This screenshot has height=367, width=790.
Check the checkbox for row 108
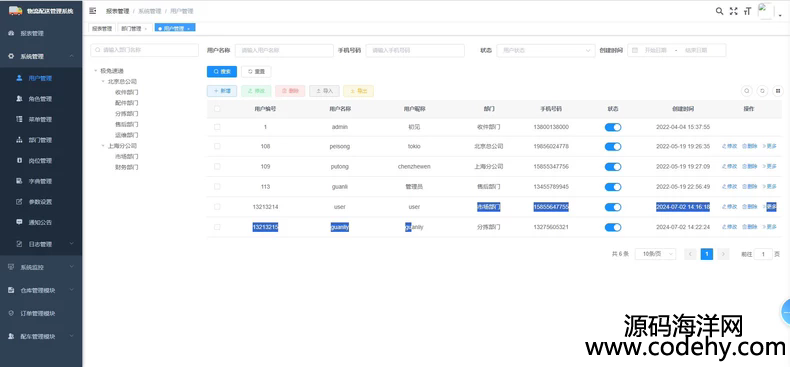[x=217, y=146]
